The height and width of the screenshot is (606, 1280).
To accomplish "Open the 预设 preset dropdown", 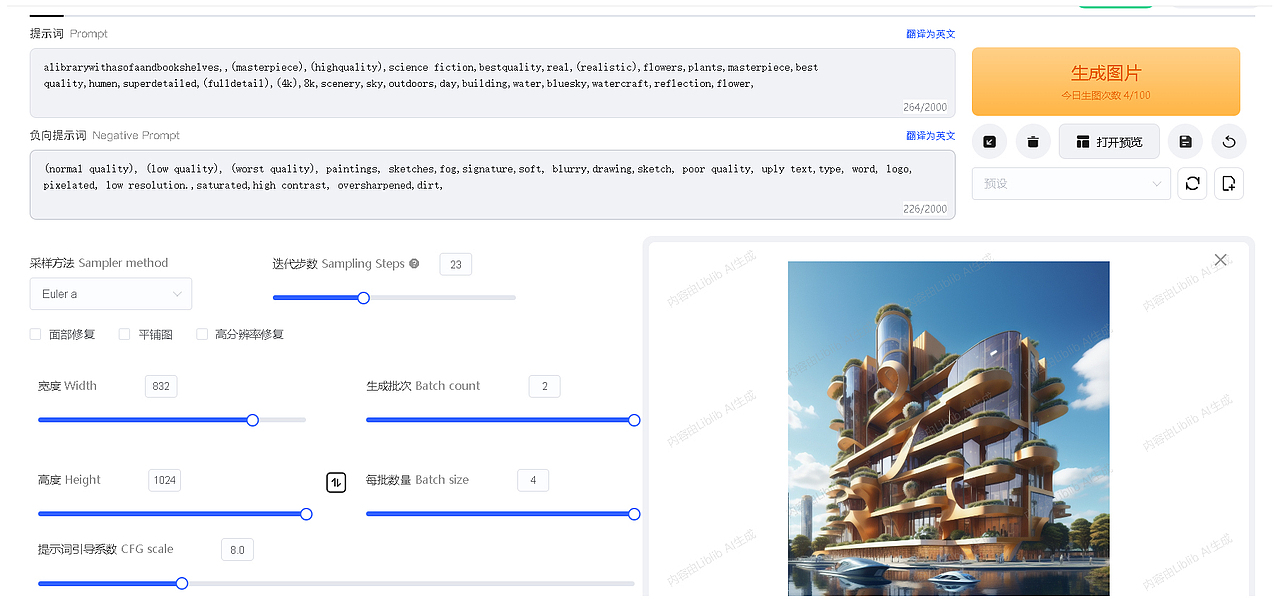I will pos(1071,184).
